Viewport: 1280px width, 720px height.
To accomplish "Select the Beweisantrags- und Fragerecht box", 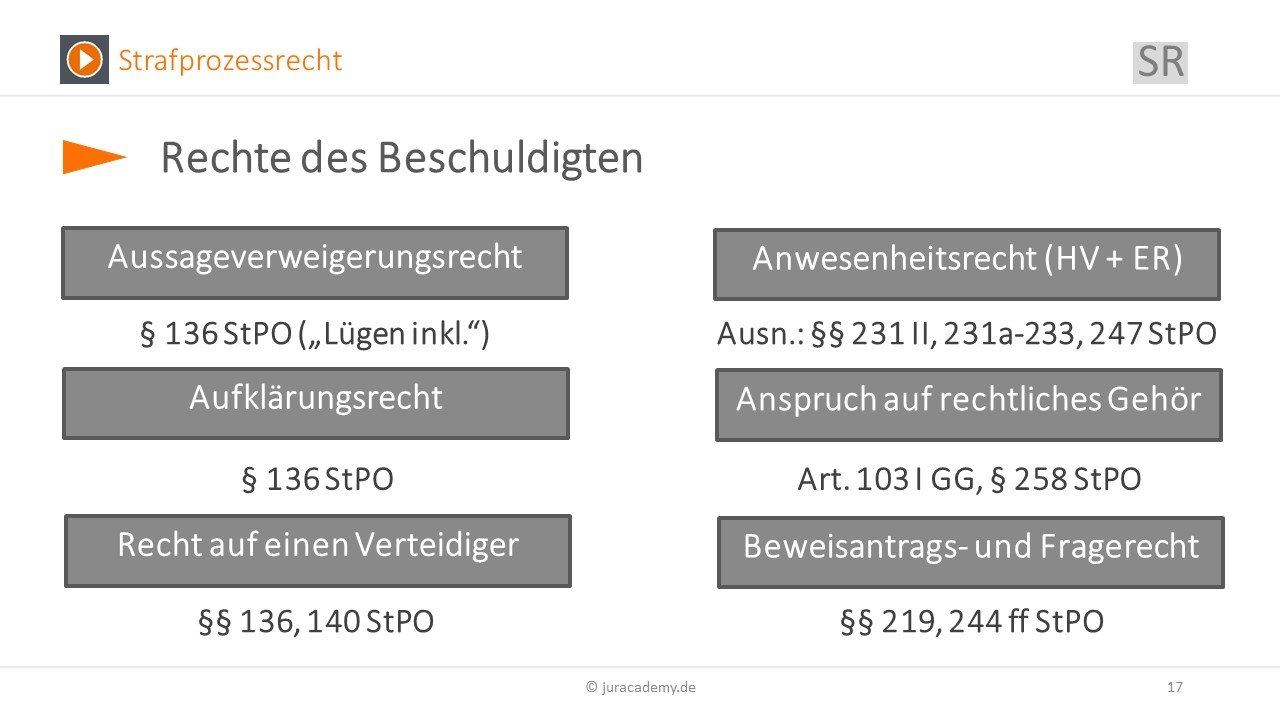I will tap(971, 552).
